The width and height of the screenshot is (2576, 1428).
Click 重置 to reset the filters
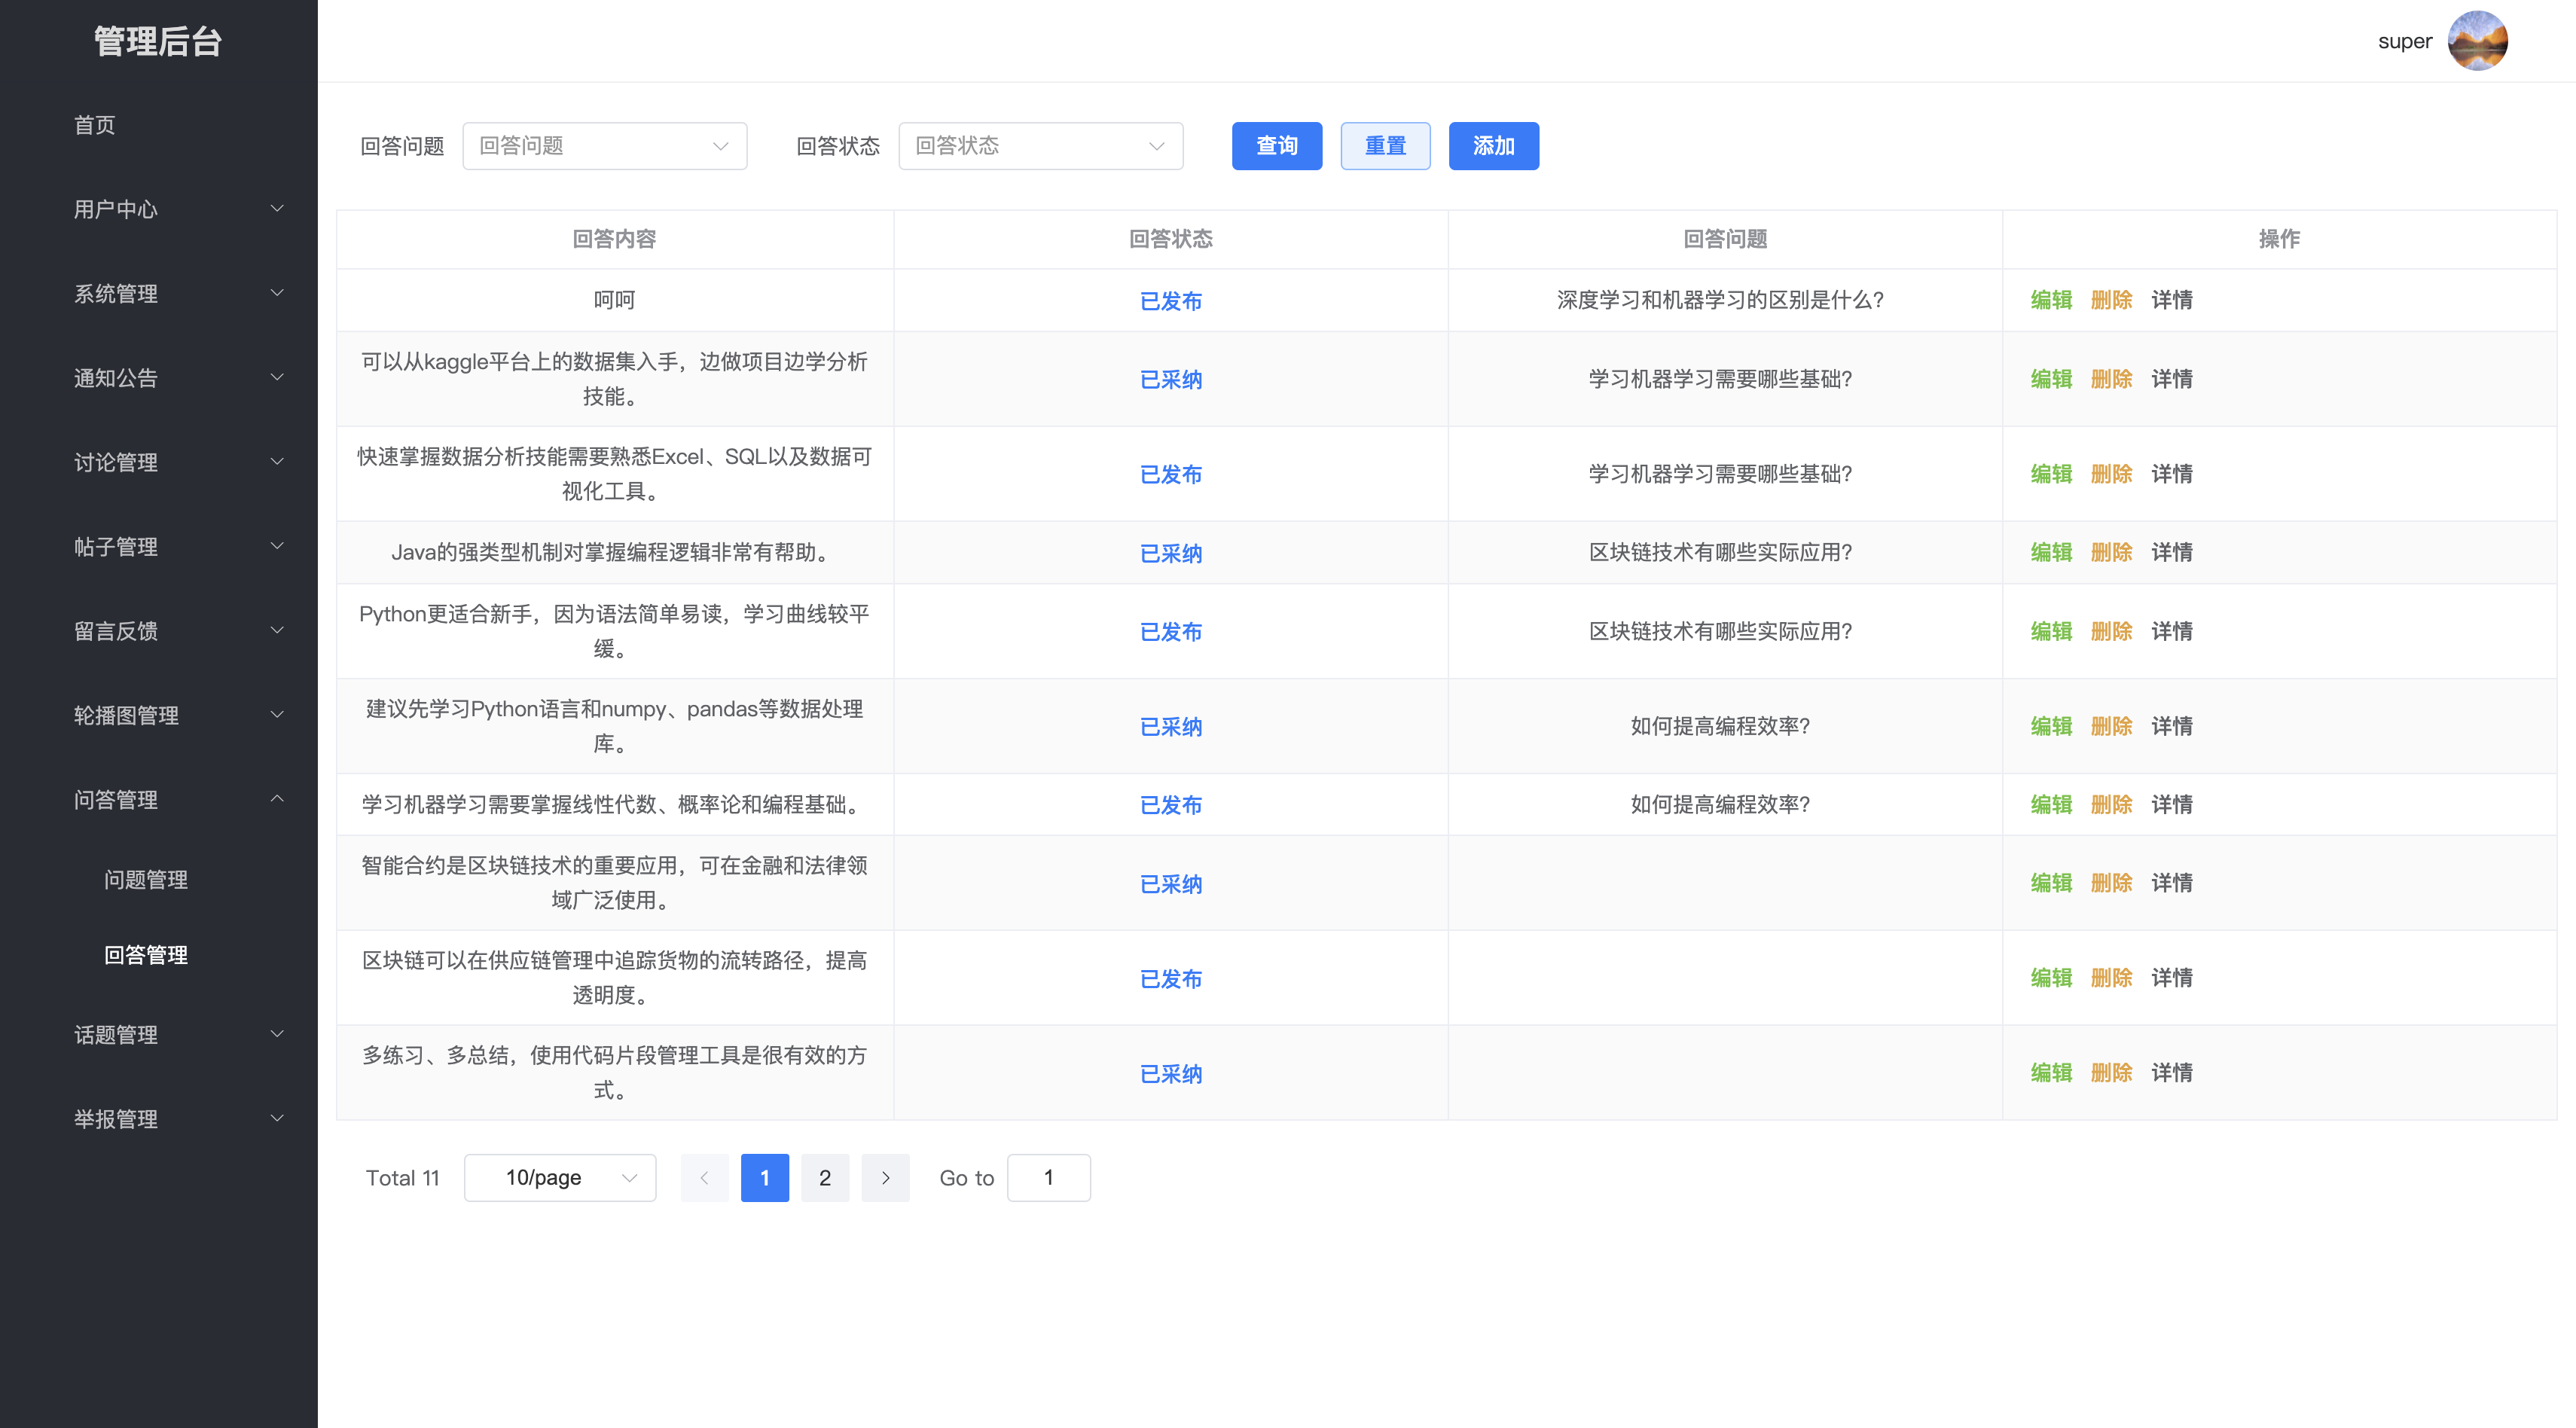[x=1386, y=145]
